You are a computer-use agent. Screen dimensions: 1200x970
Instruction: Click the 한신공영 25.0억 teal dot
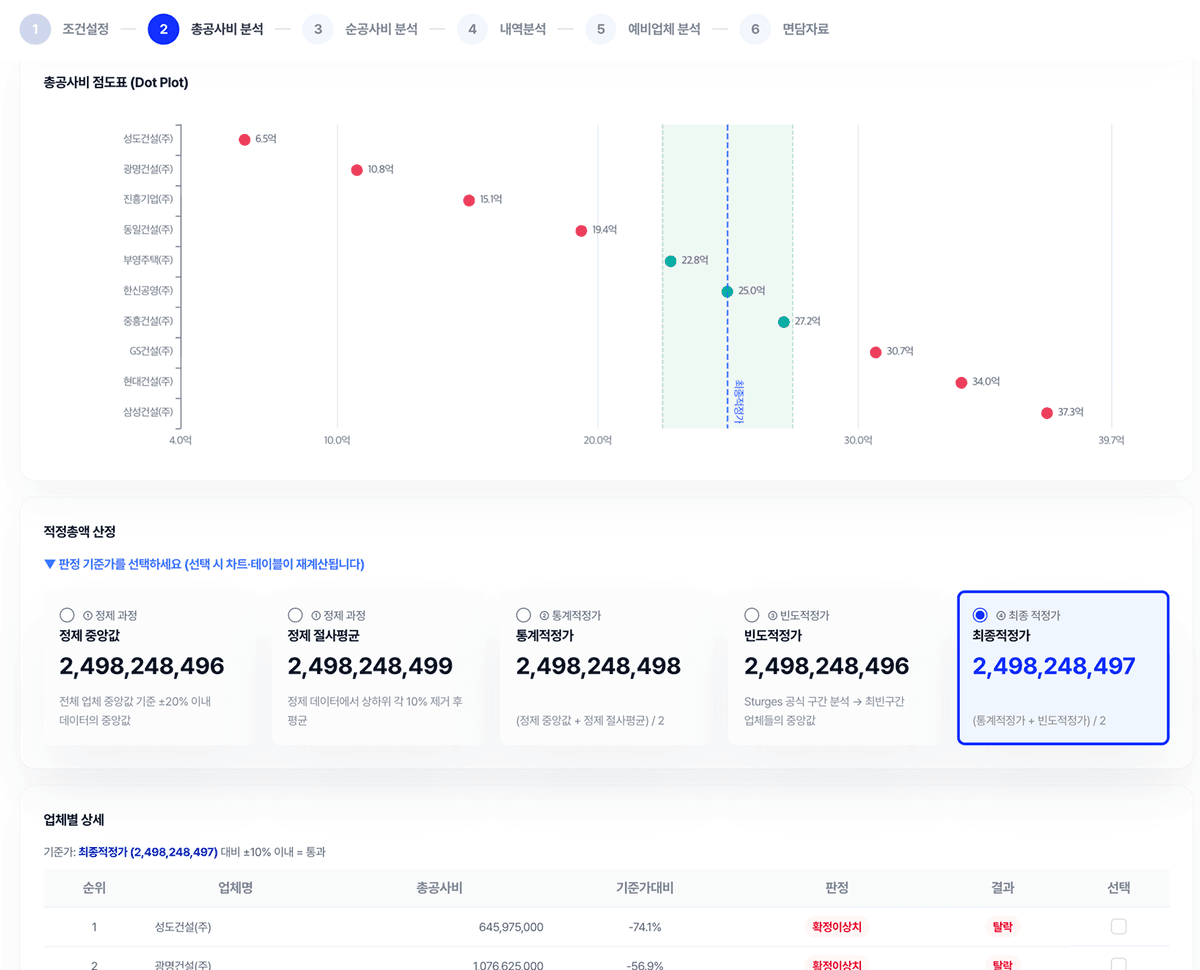tap(727, 292)
